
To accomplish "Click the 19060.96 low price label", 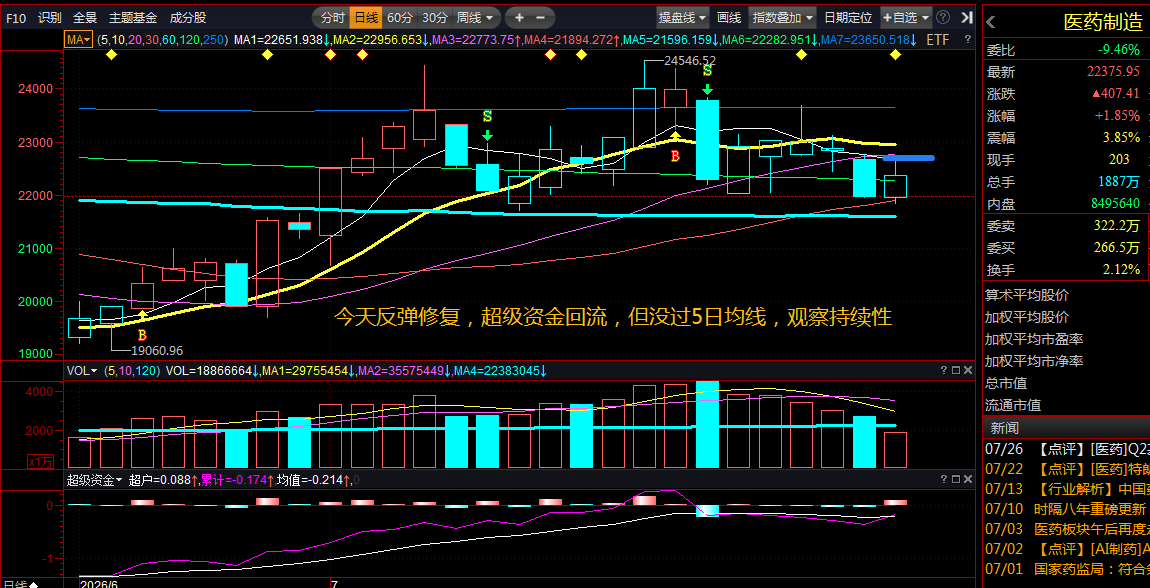I will tap(158, 350).
